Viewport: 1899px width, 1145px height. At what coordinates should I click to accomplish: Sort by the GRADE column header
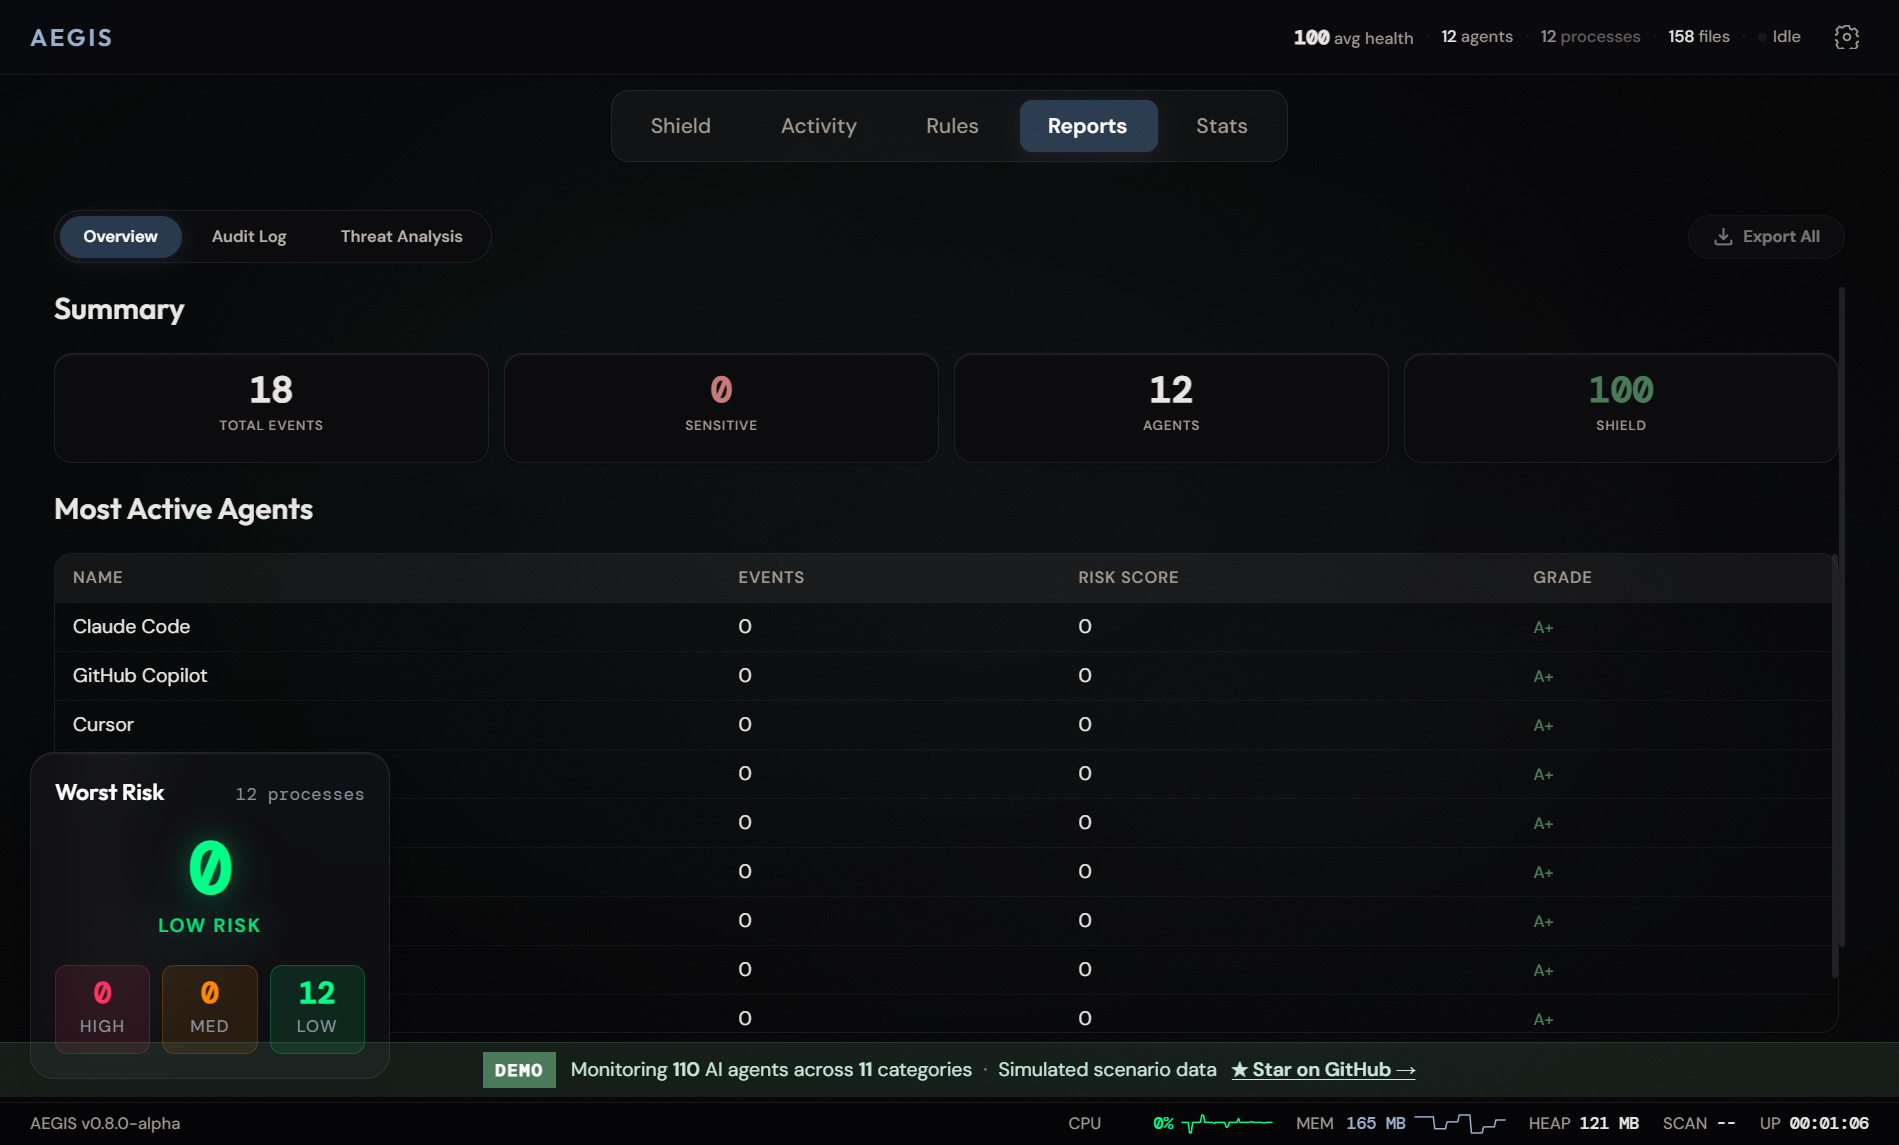1562,578
